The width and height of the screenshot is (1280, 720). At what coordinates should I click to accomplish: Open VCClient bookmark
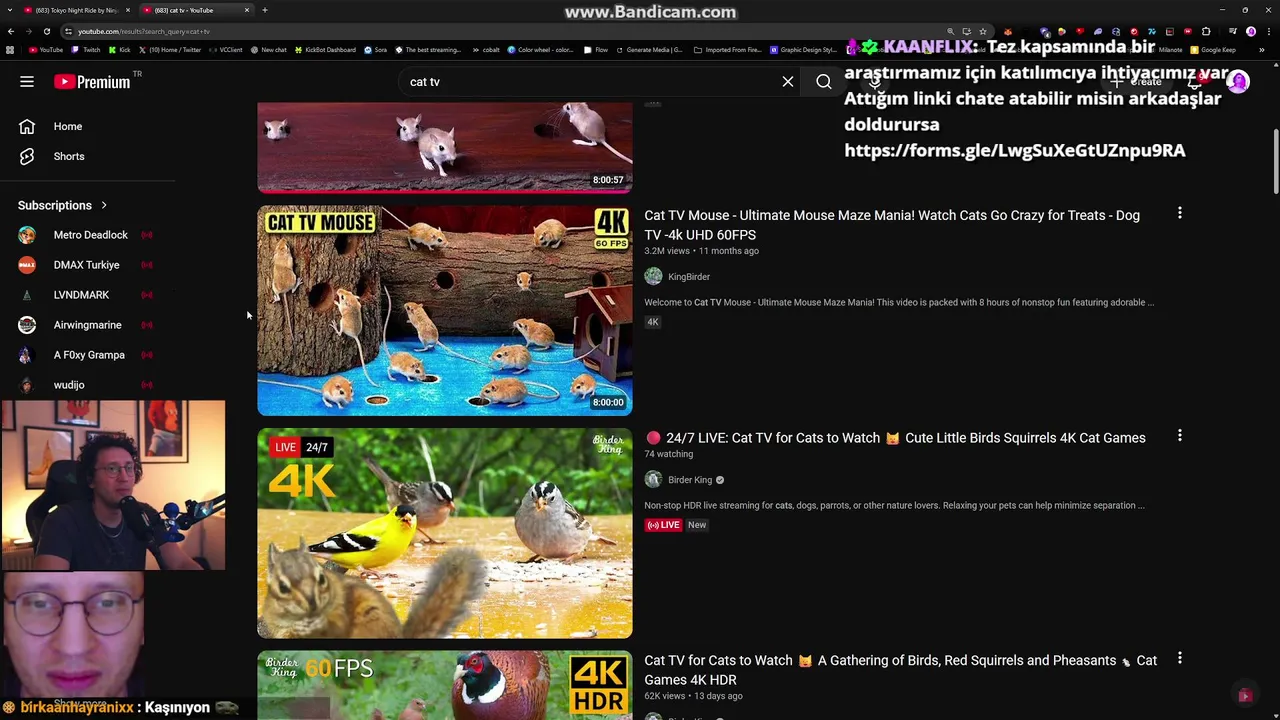point(226,50)
